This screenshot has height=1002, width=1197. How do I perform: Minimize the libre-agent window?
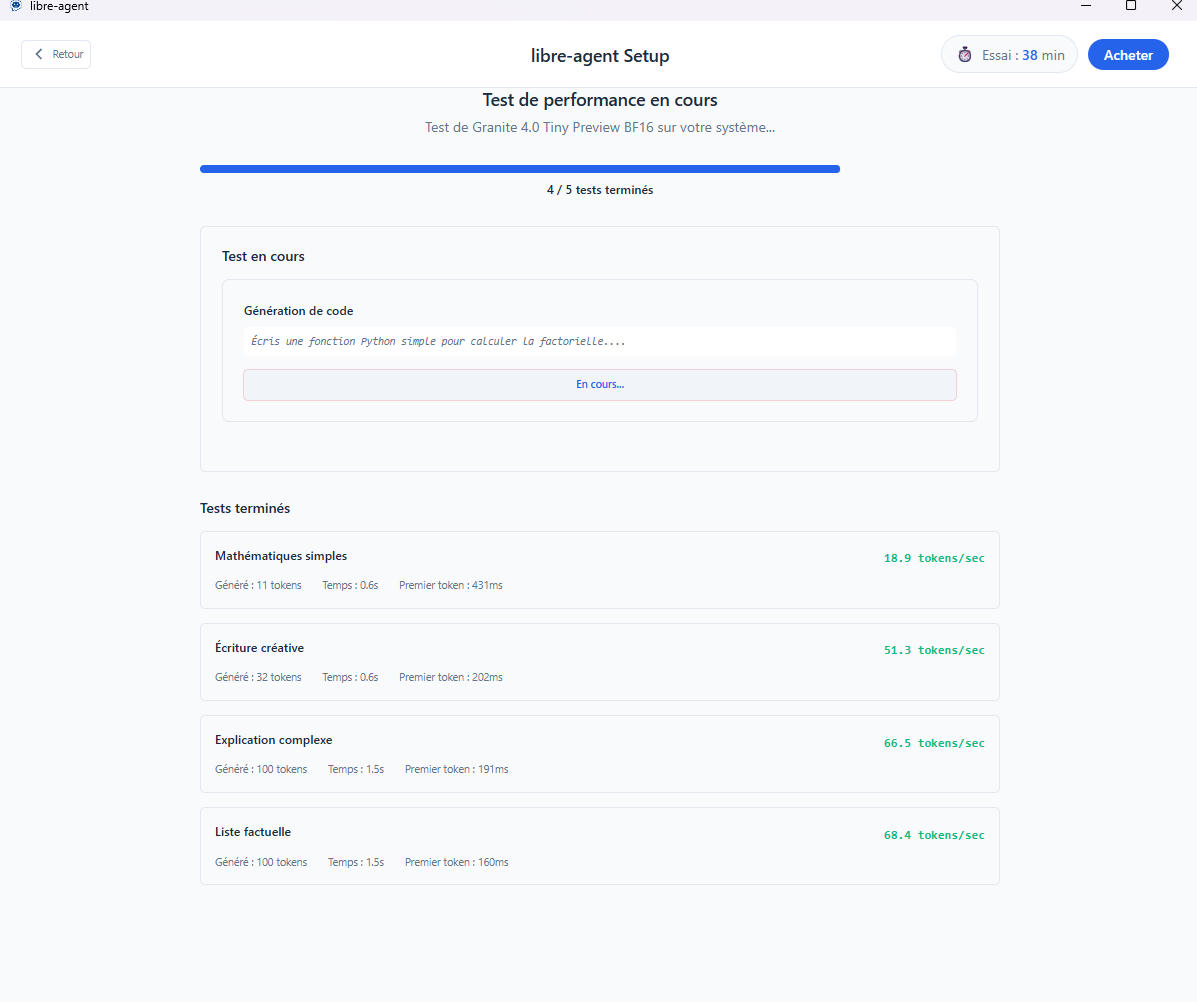[x=1086, y=6]
